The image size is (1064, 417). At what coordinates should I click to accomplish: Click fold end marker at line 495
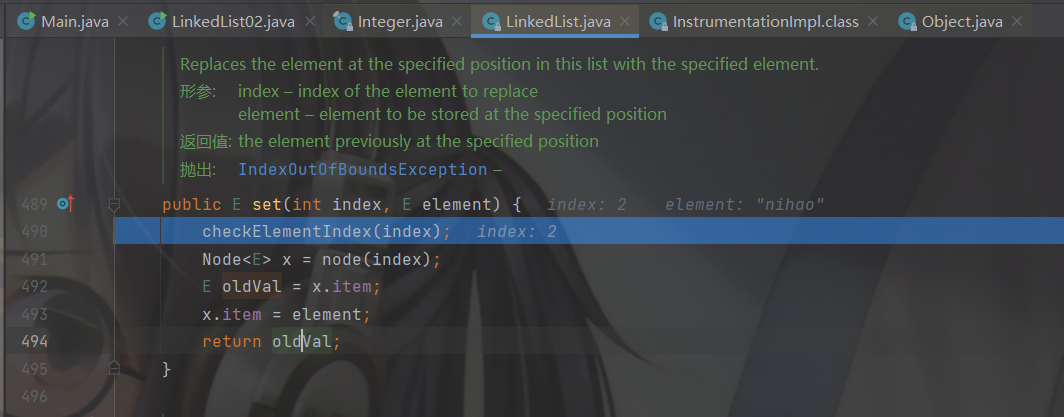[x=115, y=368]
